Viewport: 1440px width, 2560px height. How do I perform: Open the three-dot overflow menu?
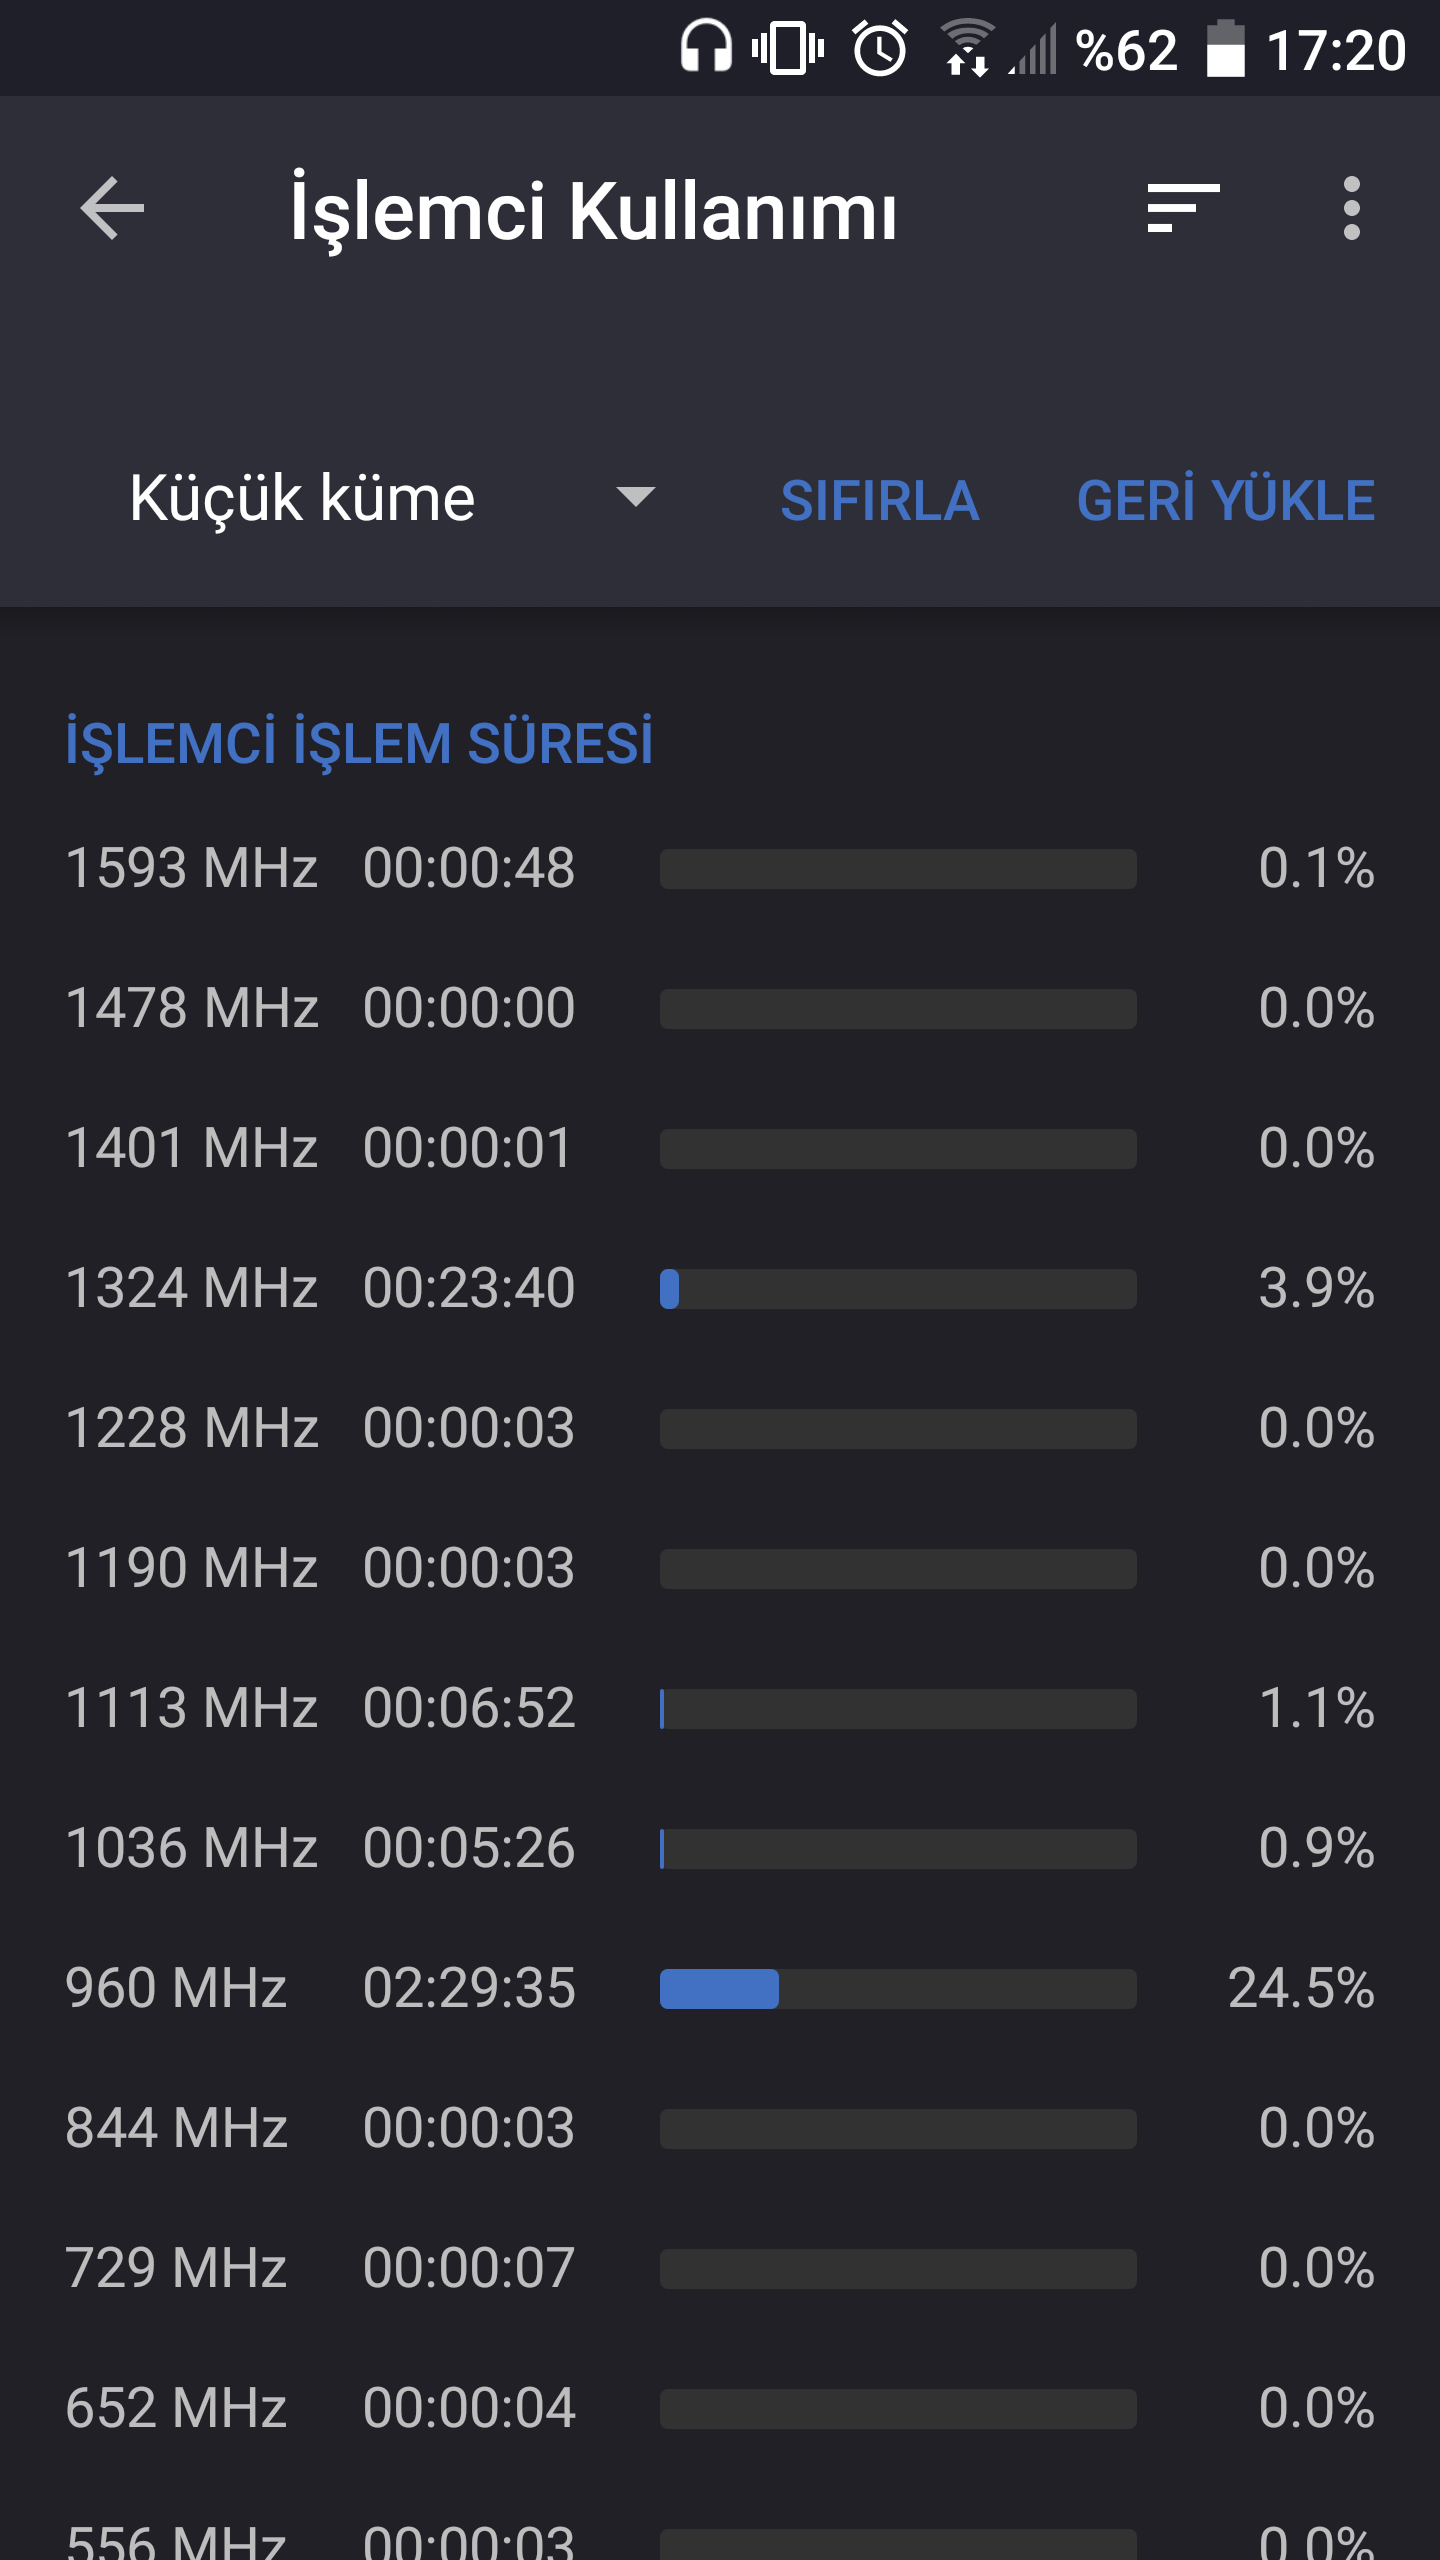(1352, 208)
